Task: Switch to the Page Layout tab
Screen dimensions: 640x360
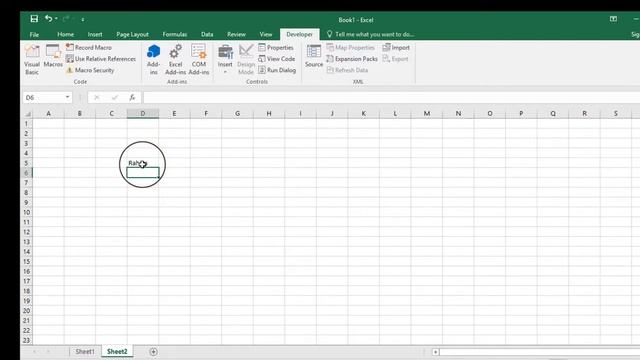Action: point(132,34)
